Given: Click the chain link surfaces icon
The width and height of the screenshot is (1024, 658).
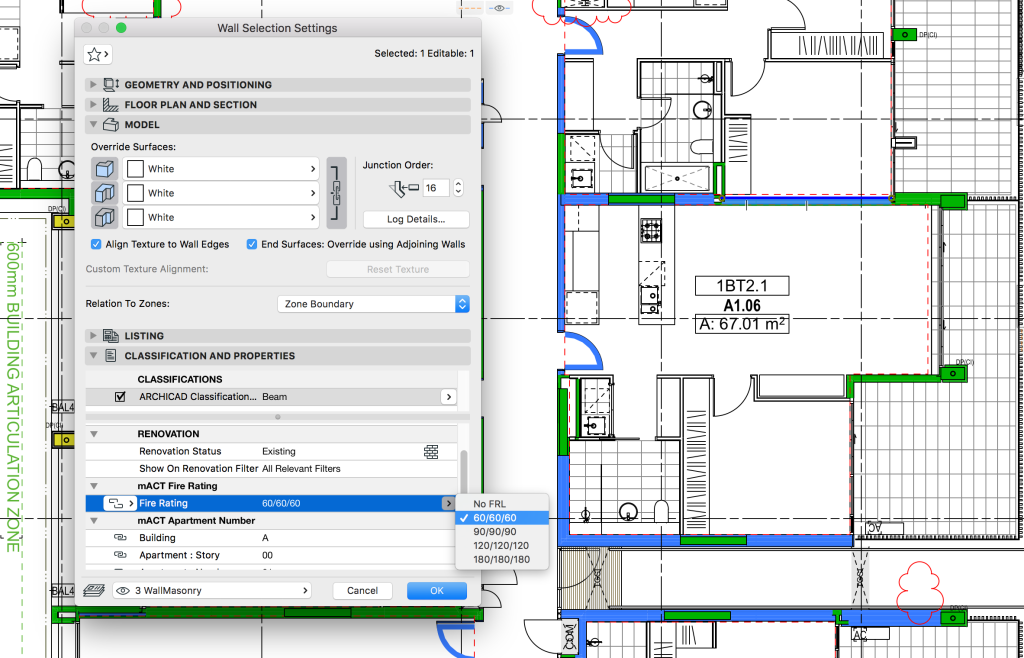Looking at the screenshot, I should tap(337, 193).
